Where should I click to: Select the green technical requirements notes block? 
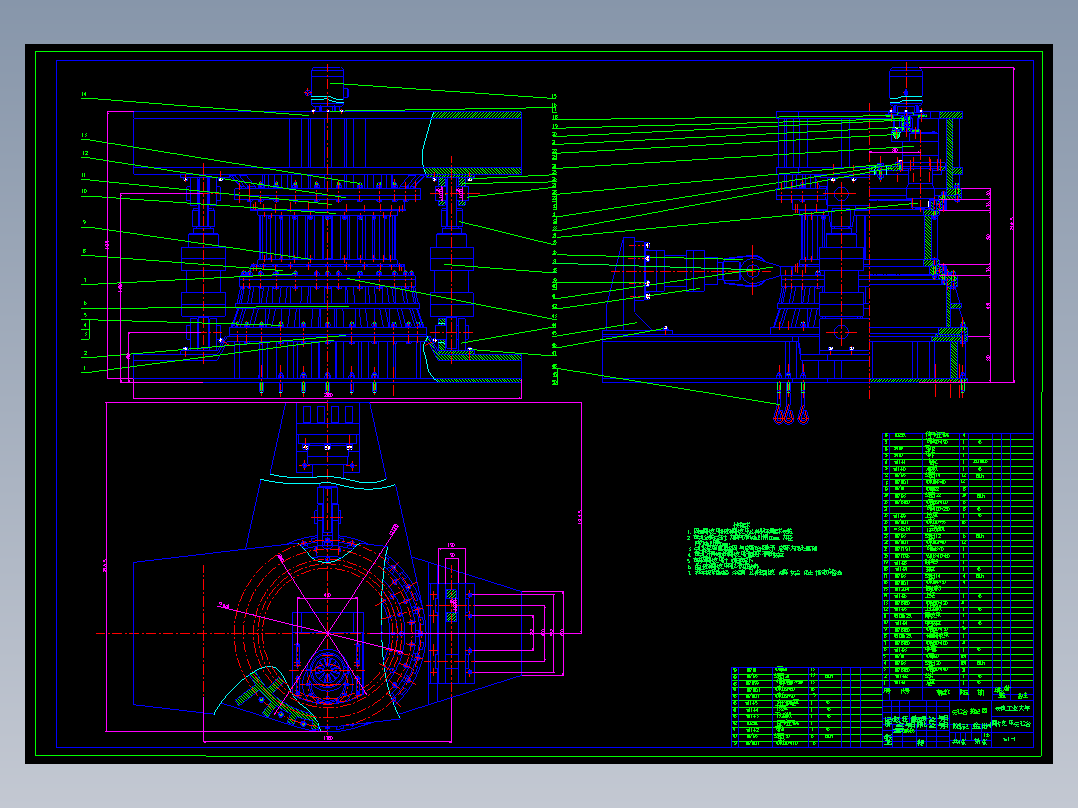coord(764,549)
